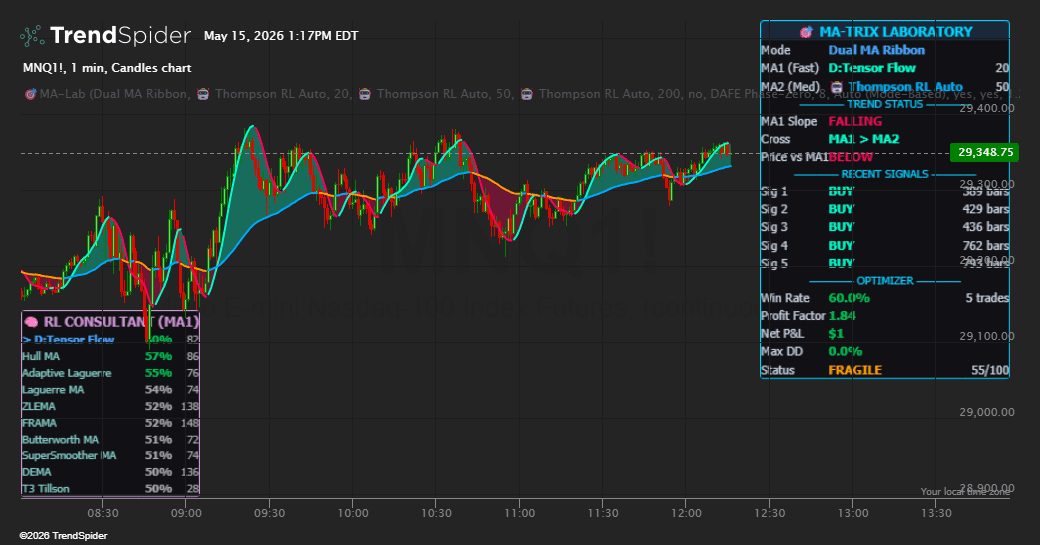Click the 'RECENT SIGNALS' section heading
1040x545 pixels.
885,174
